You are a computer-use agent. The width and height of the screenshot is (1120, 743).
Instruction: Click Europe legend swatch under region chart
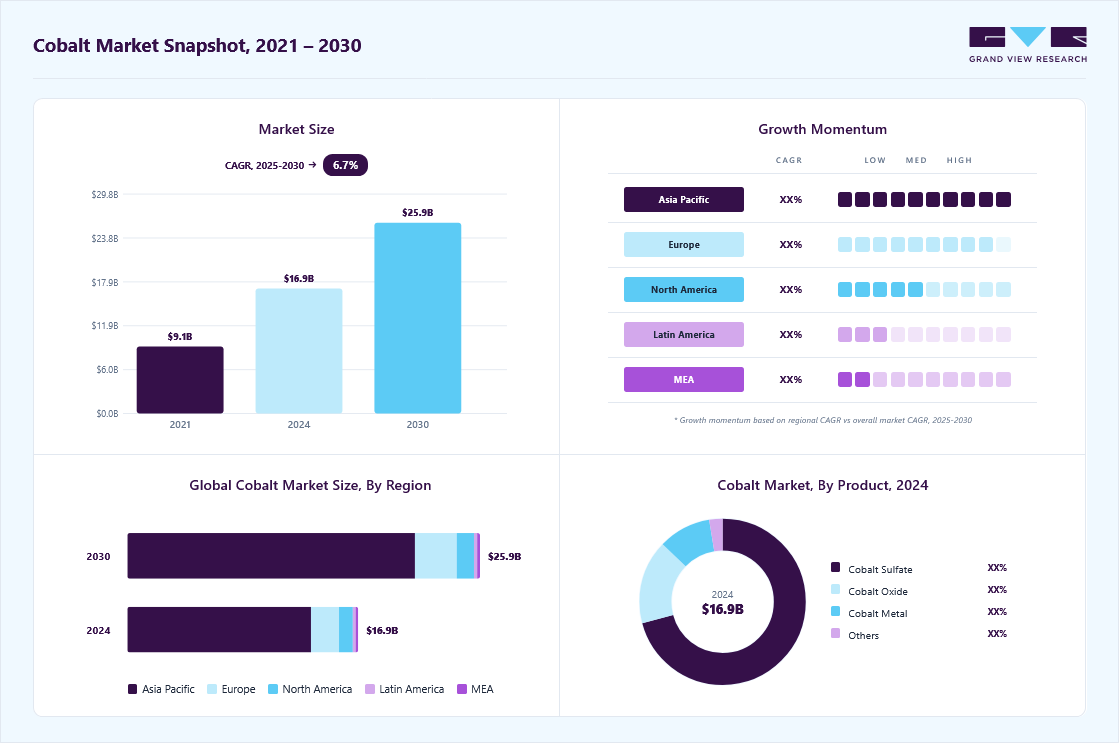click(x=212, y=689)
